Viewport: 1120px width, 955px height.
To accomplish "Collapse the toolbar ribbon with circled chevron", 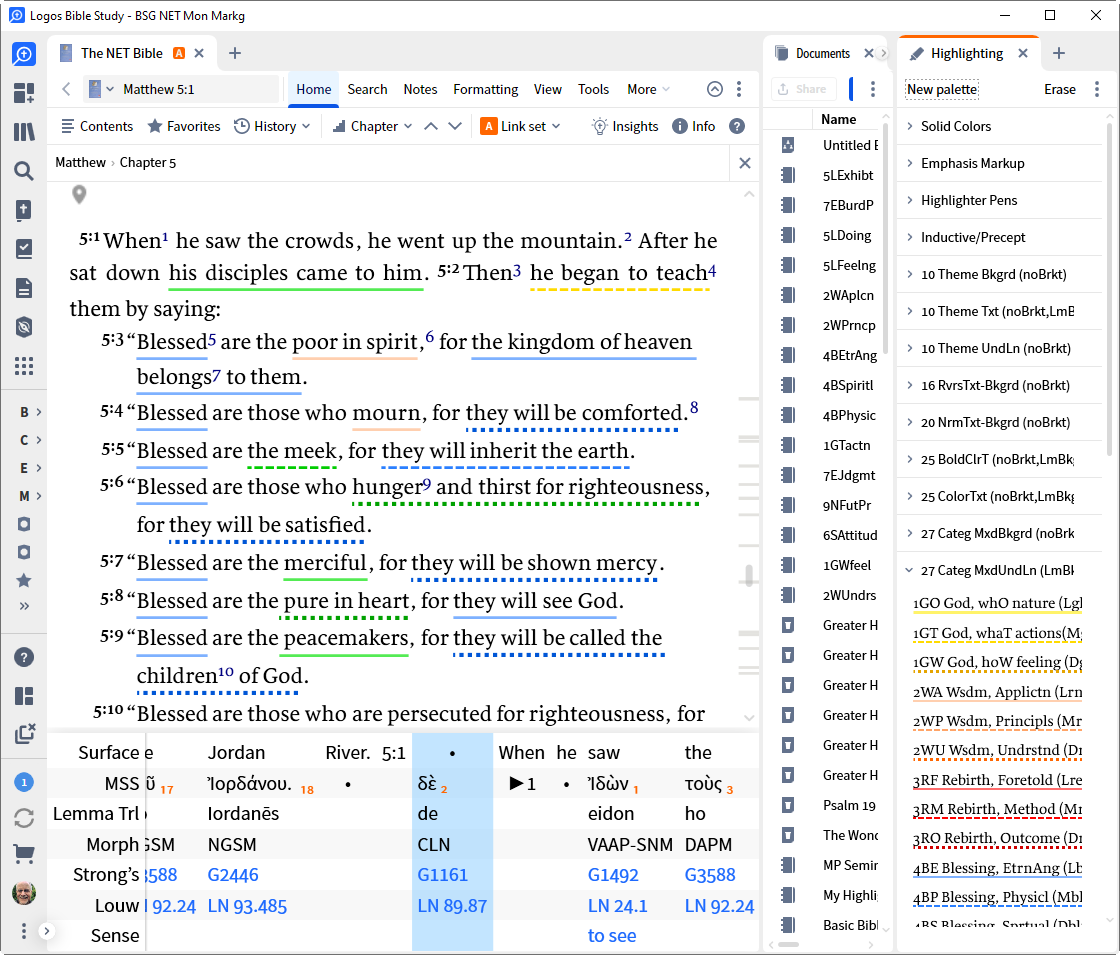I will click(x=715, y=89).
